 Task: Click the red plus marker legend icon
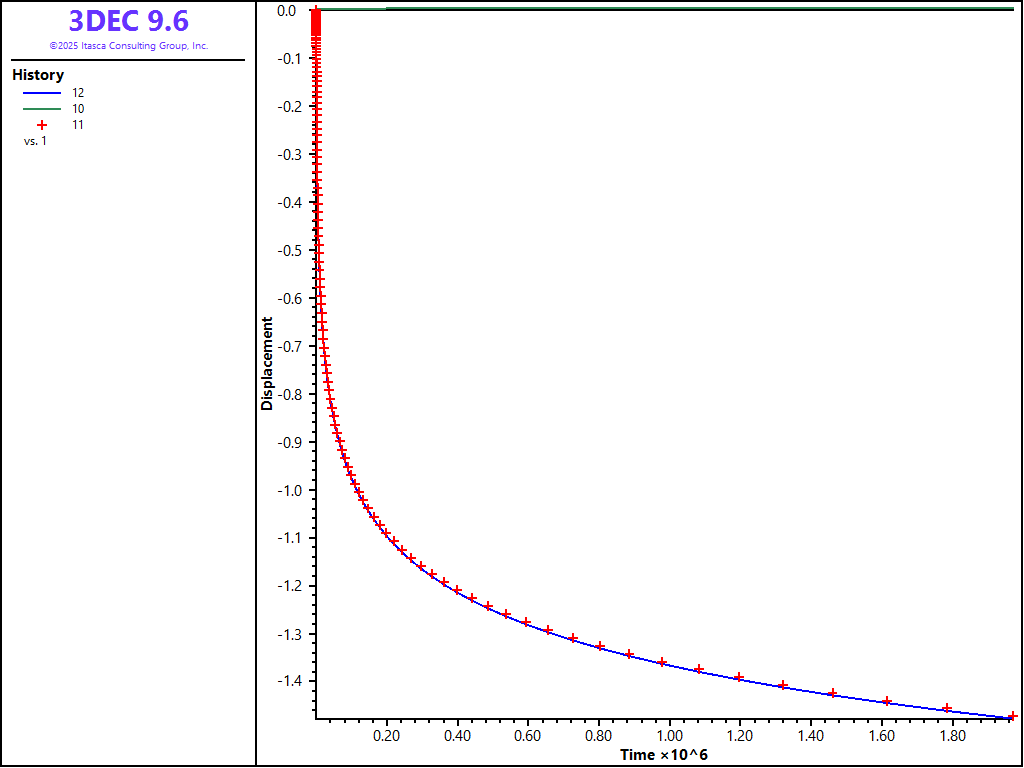tap(42, 125)
